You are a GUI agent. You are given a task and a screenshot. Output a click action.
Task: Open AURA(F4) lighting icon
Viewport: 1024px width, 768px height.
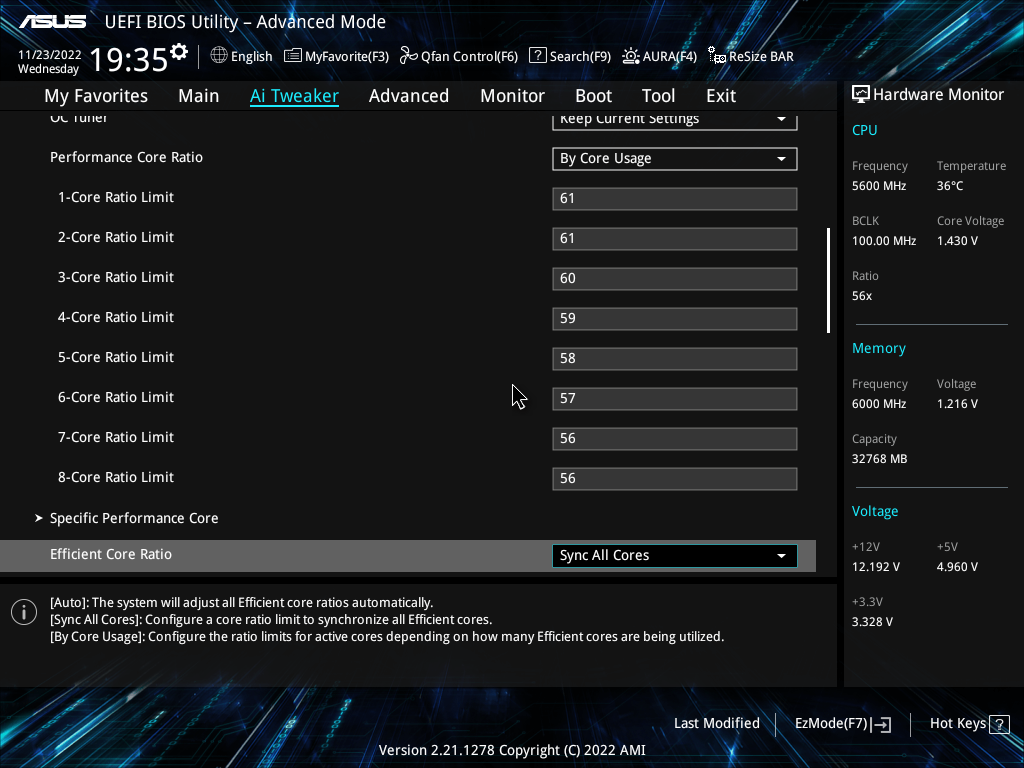[630, 56]
